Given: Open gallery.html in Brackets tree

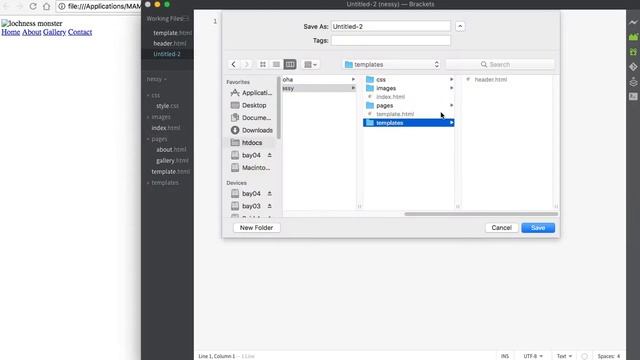Looking at the screenshot, I should click(172, 161).
